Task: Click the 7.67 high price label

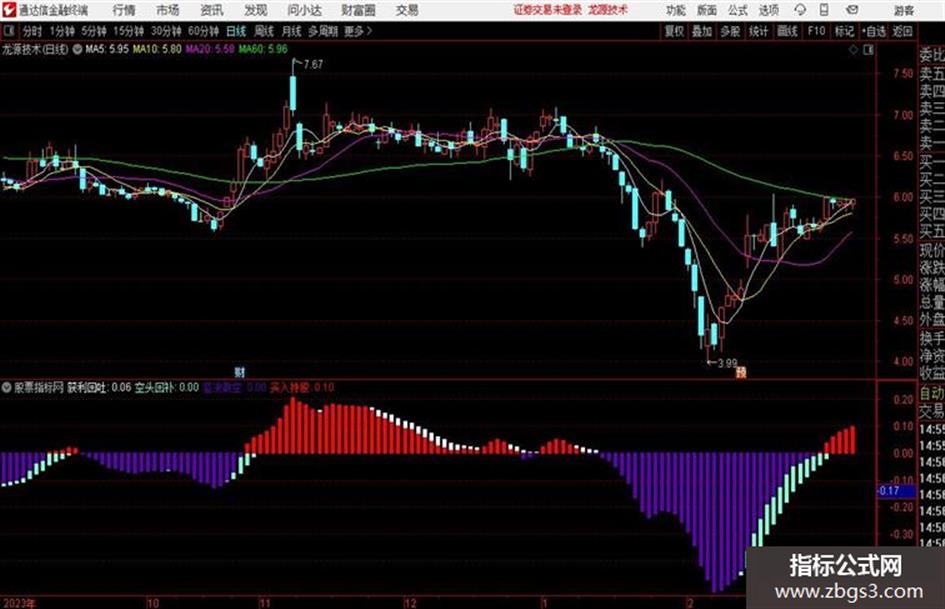Action: pos(313,64)
